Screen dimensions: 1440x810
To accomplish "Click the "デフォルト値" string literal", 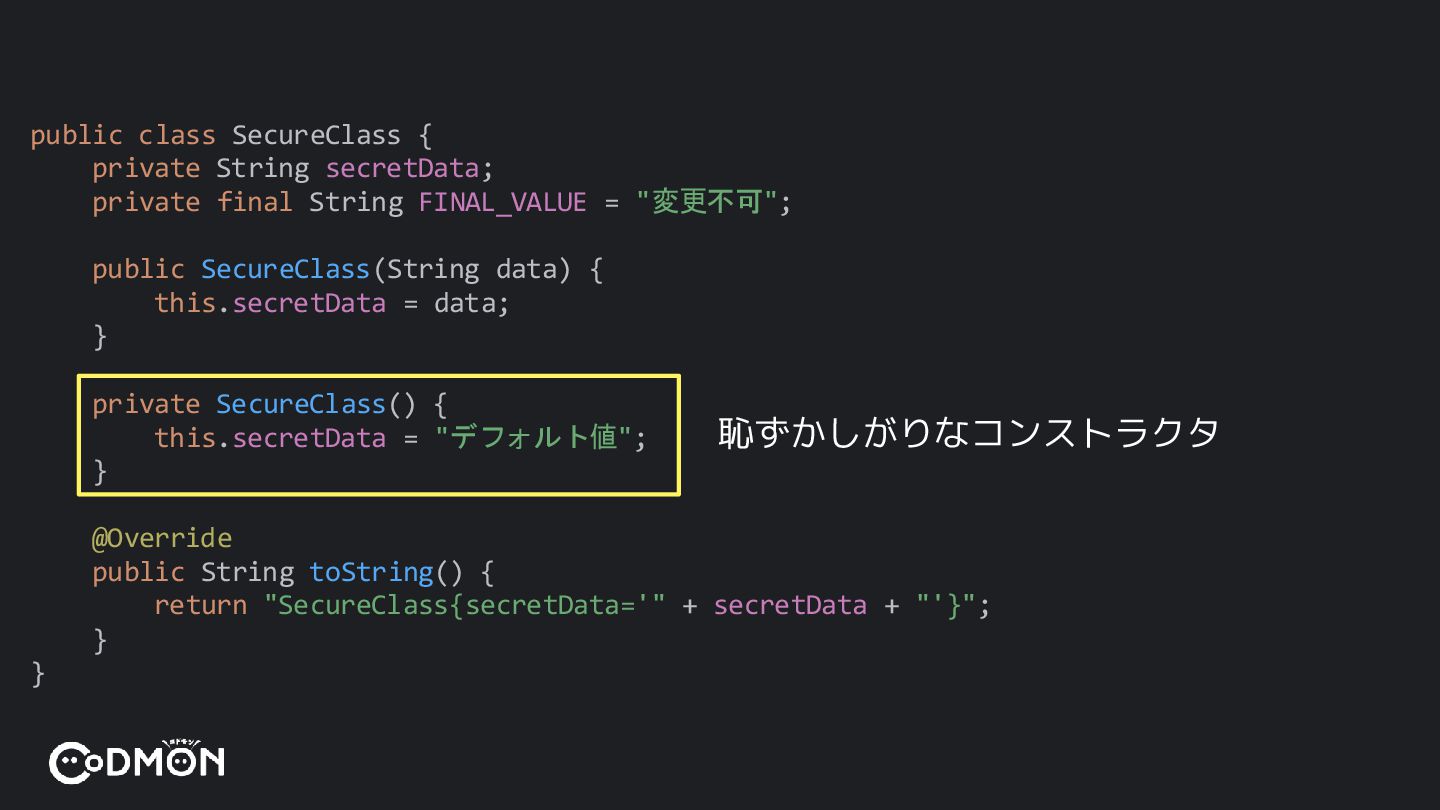I will click(x=534, y=437).
